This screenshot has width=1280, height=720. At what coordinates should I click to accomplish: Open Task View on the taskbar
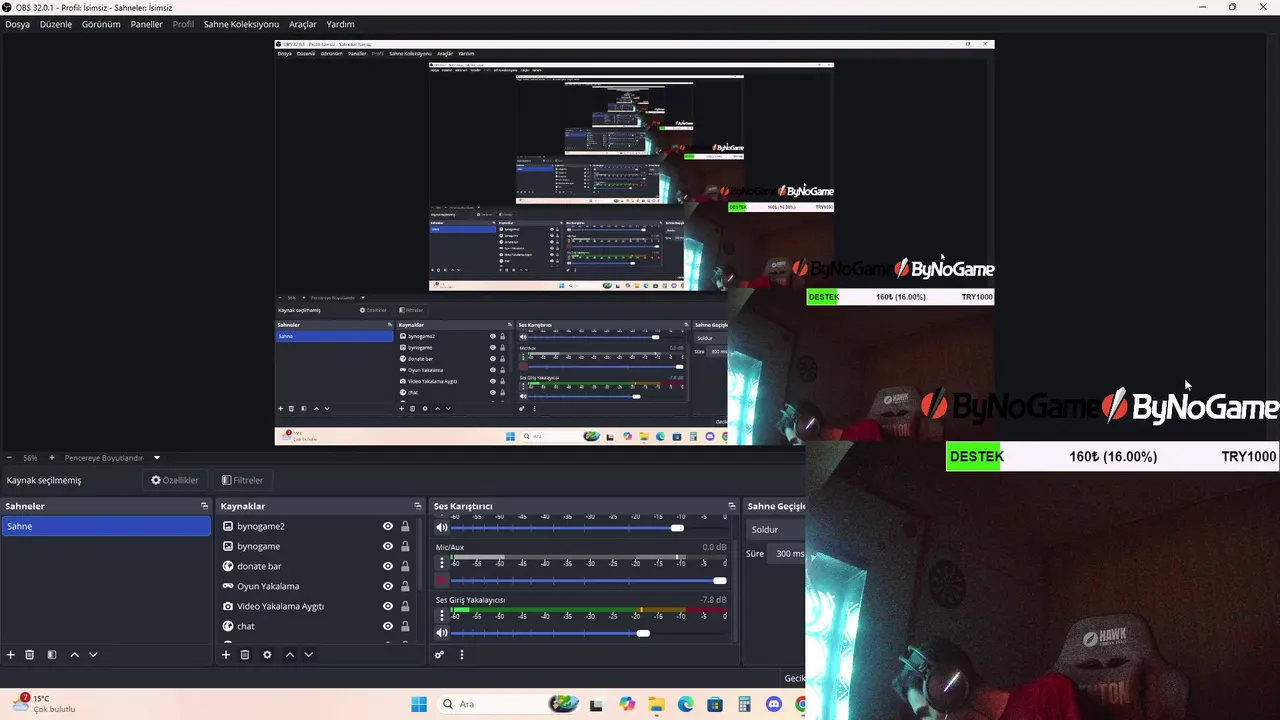tap(596, 704)
